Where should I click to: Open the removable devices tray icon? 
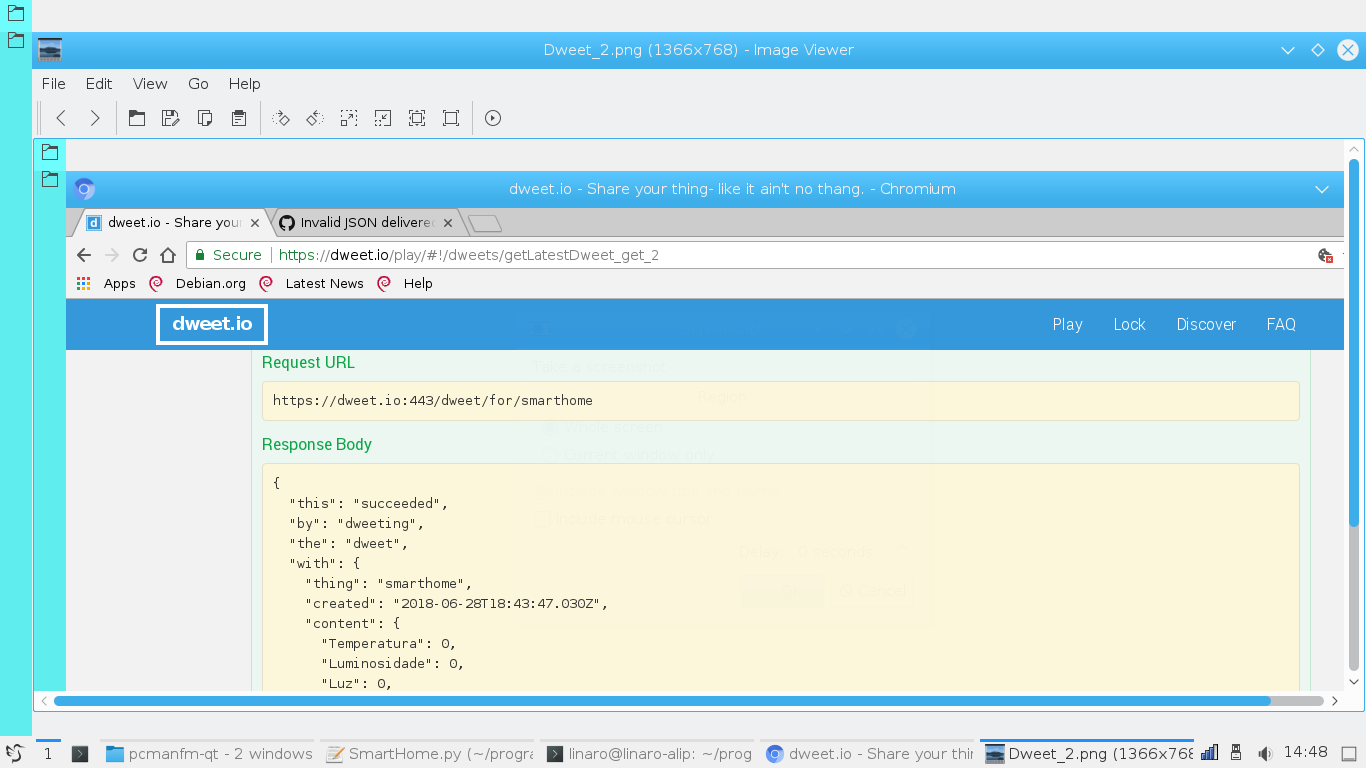(x=1236, y=753)
